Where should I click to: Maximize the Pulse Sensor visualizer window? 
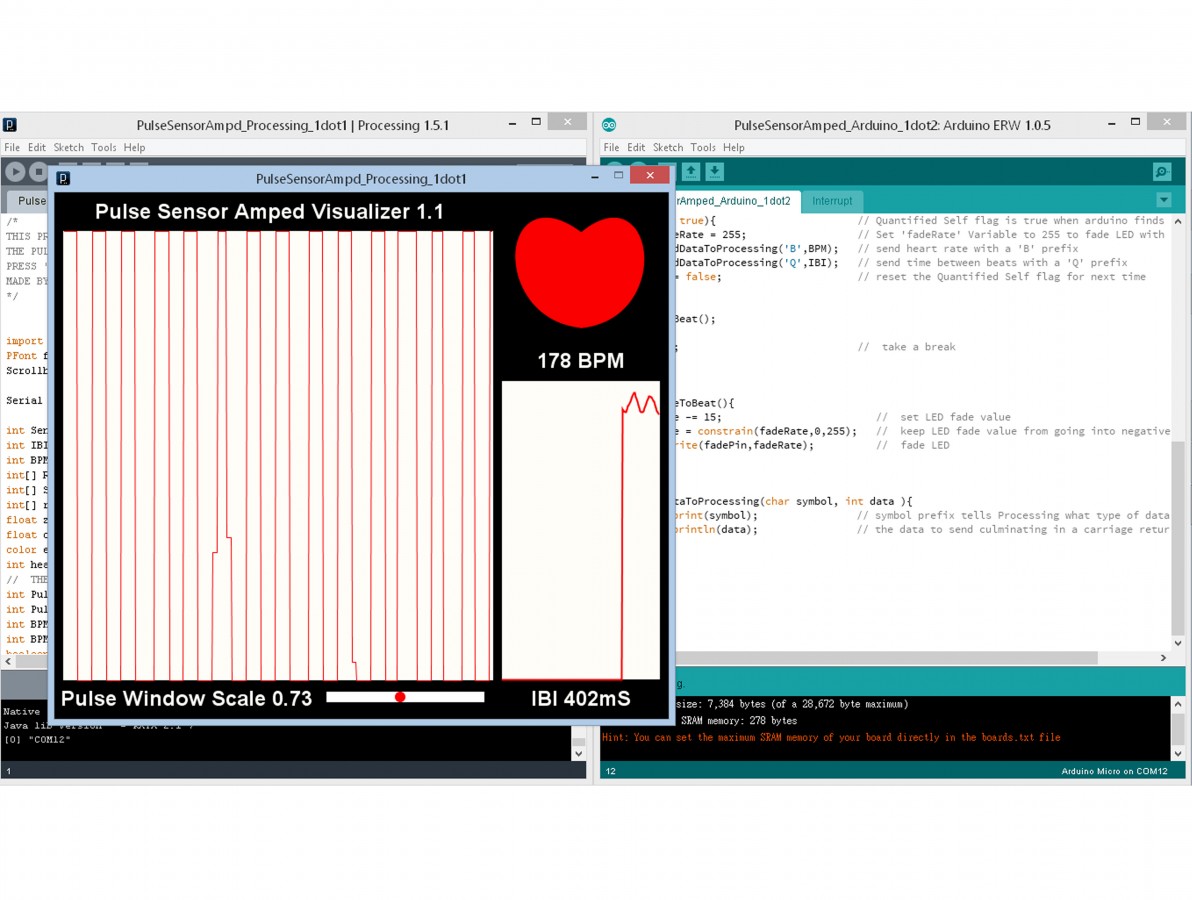[618, 177]
